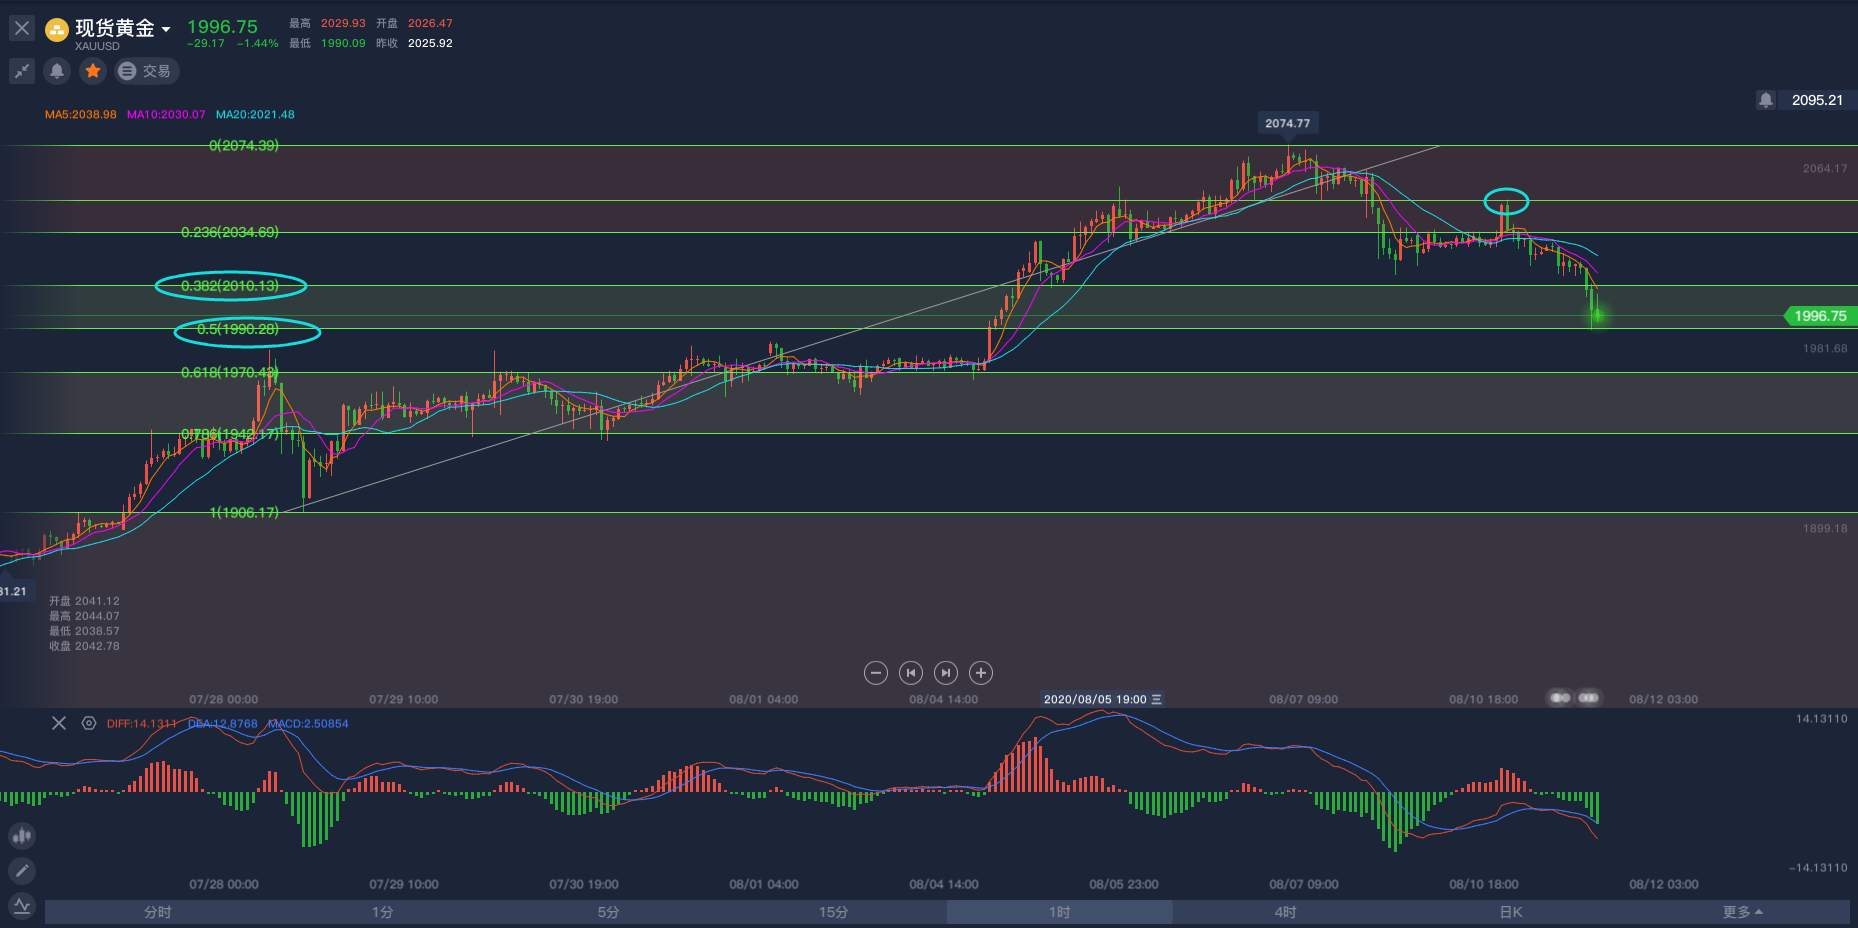Switch to the 4时 timeframe tab

click(x=1285, y=912)
